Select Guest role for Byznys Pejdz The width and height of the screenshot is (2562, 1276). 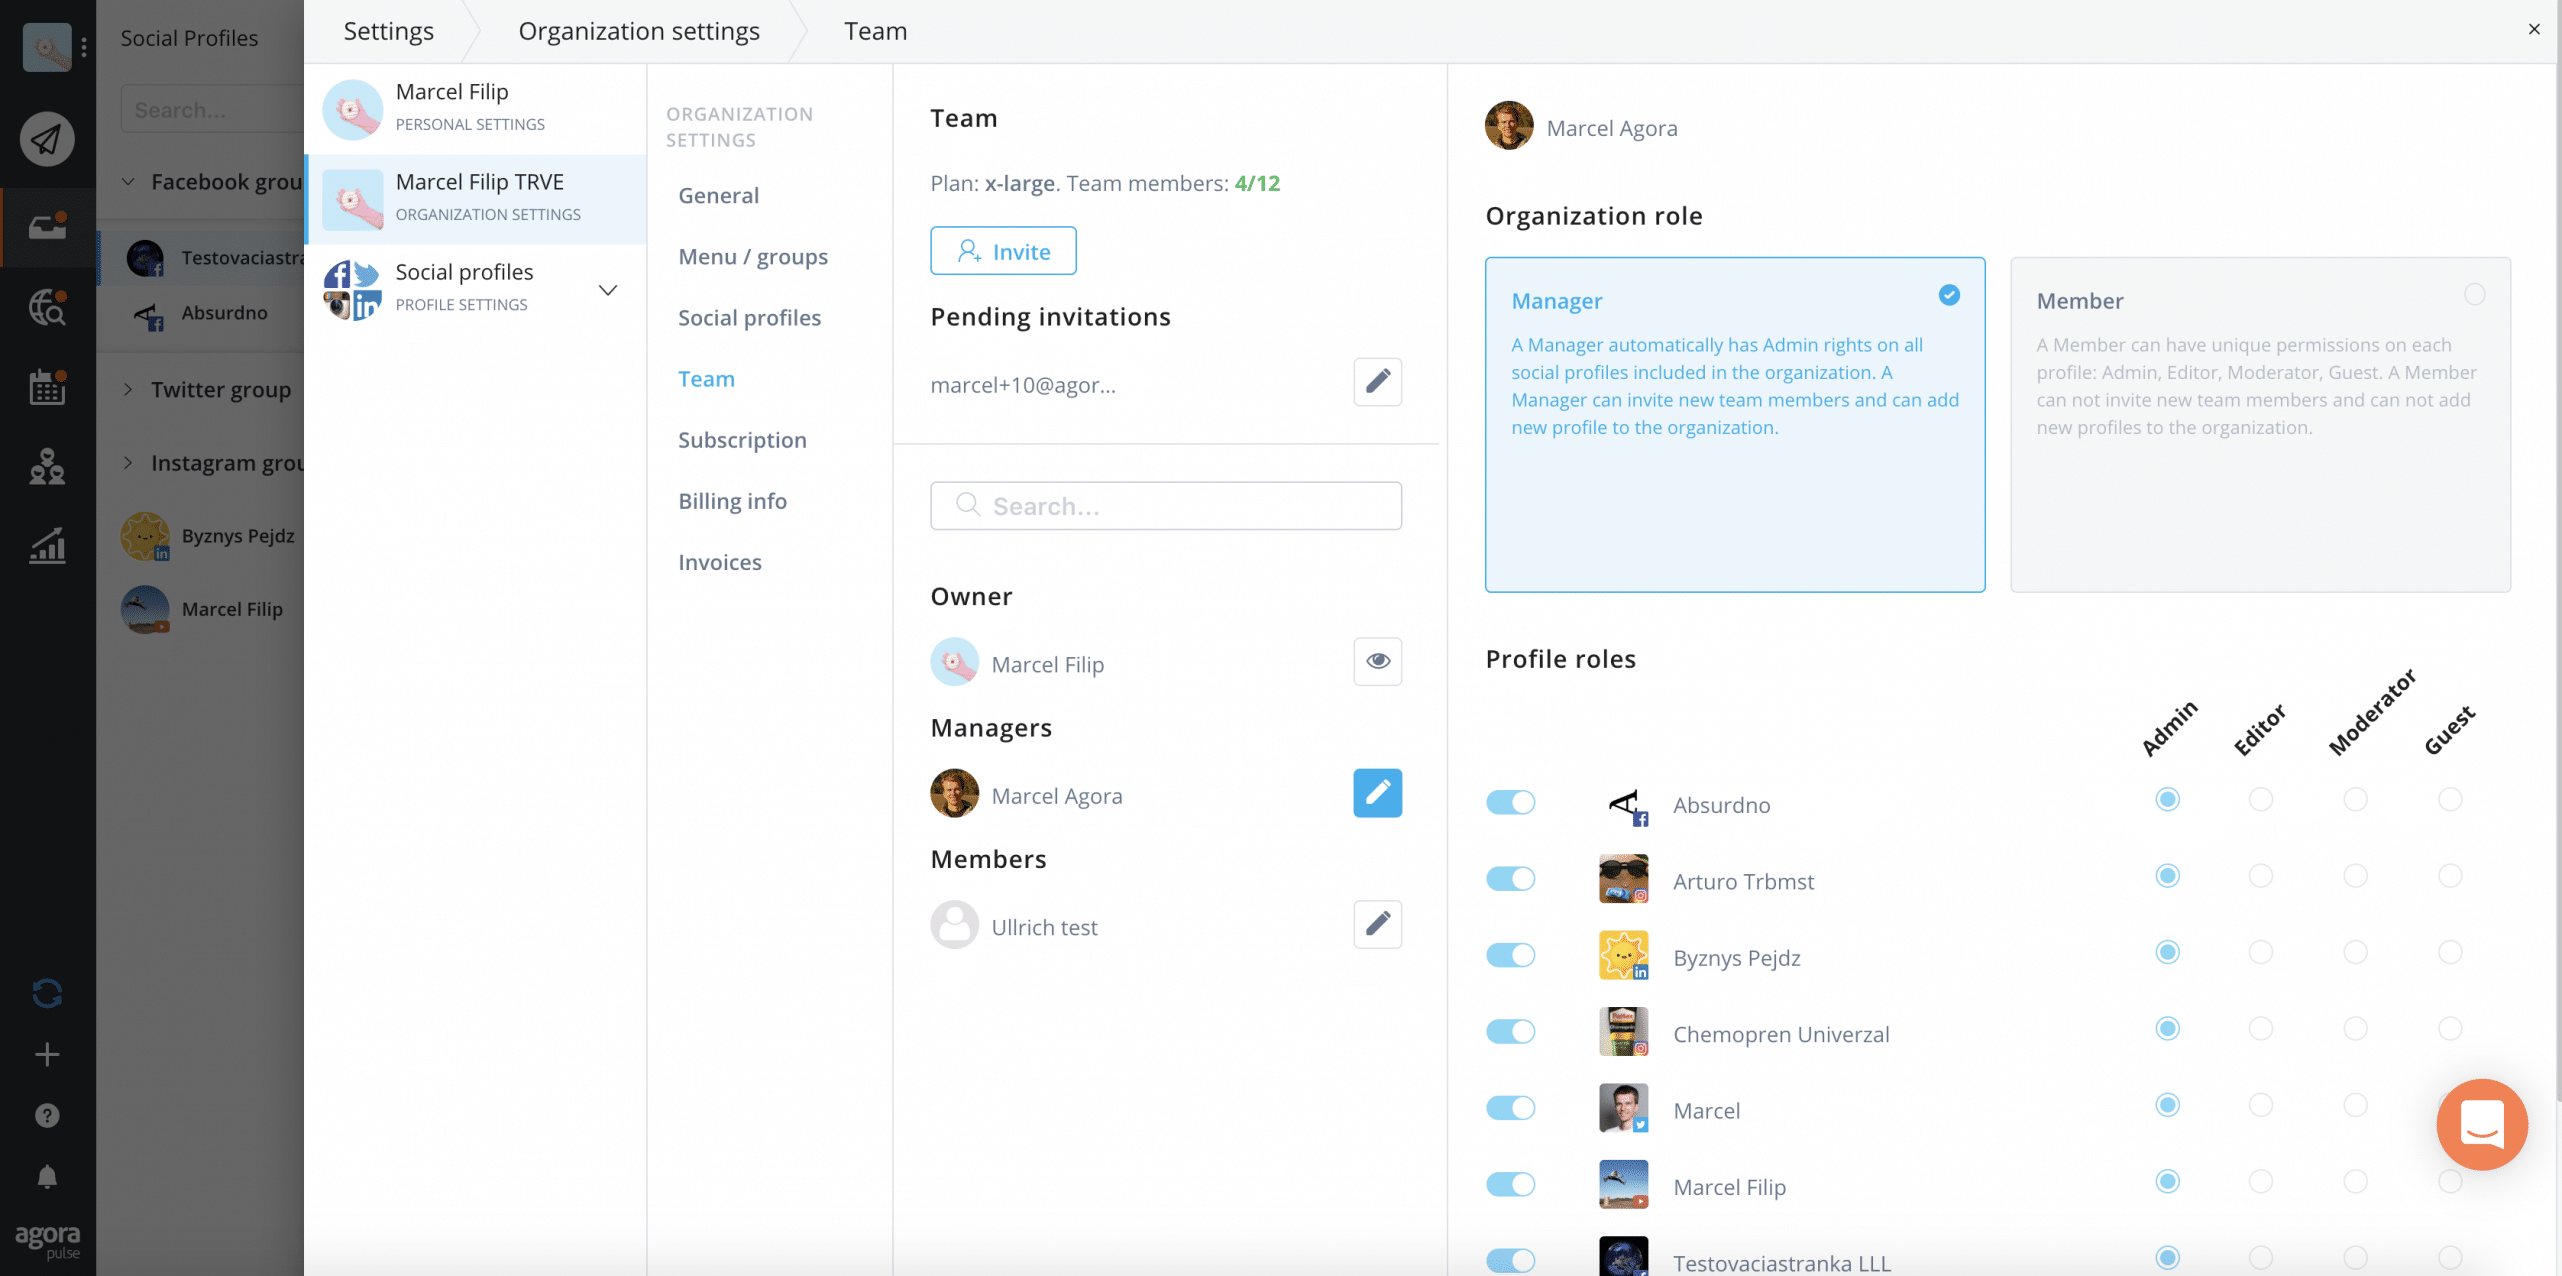2449,952
